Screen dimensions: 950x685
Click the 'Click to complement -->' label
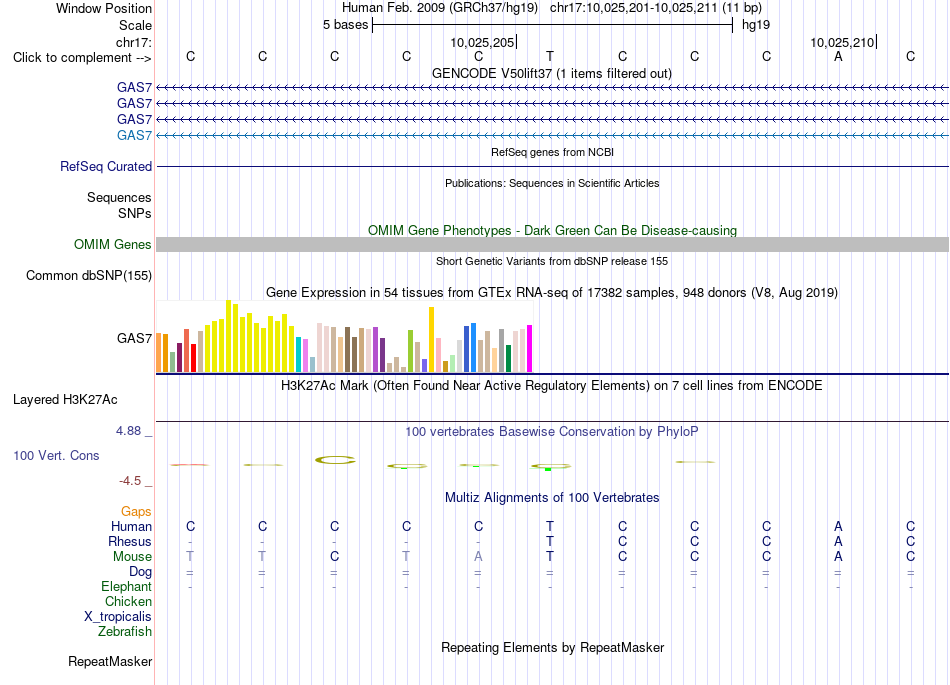pos(82,58)
